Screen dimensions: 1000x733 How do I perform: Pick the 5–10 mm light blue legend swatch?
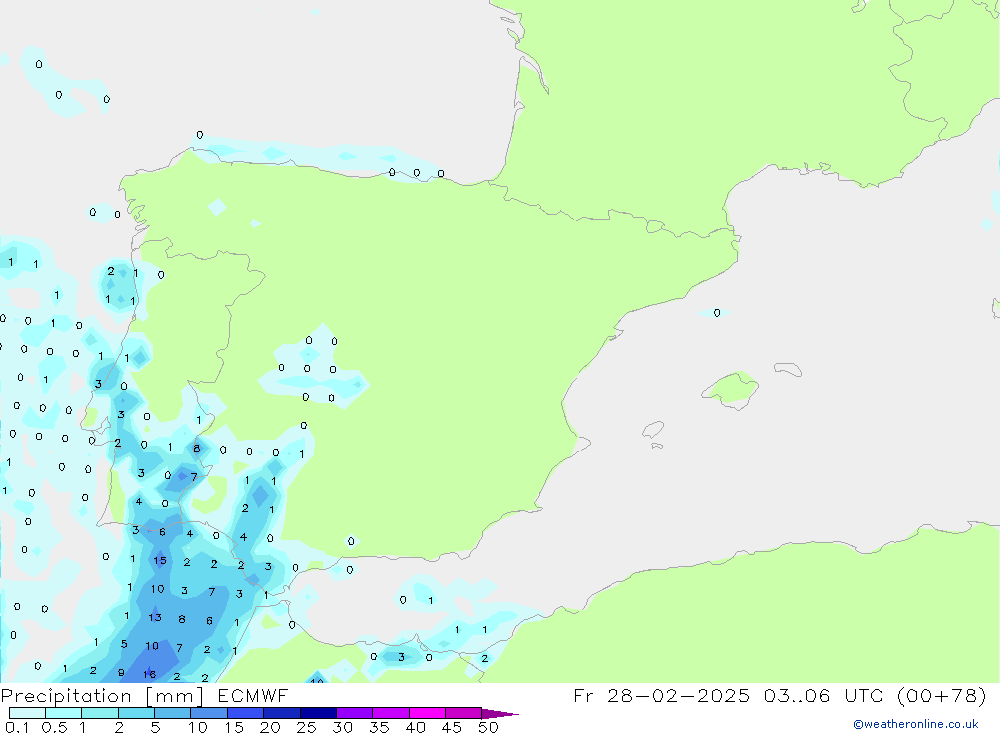173,713
